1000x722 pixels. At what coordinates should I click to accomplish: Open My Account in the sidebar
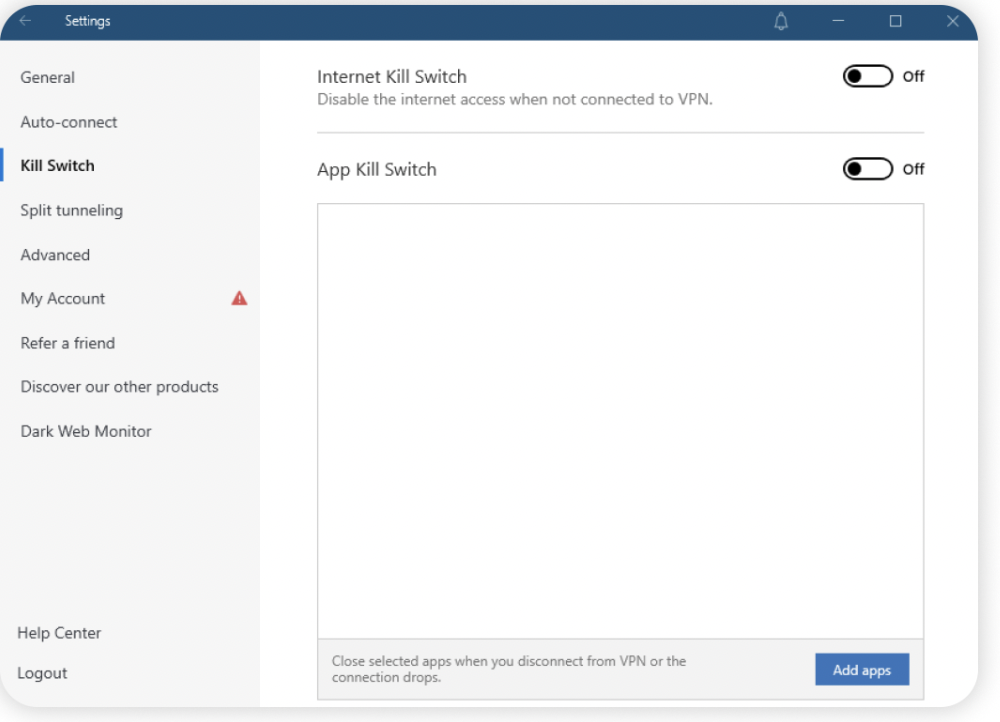click(63, 298)
